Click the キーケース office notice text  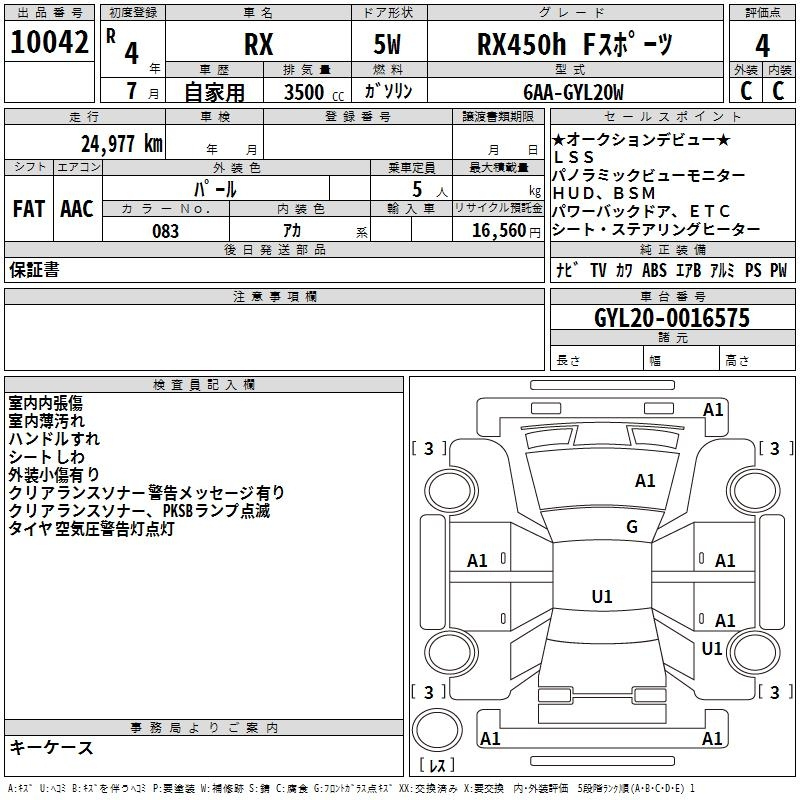click(51, 748)
